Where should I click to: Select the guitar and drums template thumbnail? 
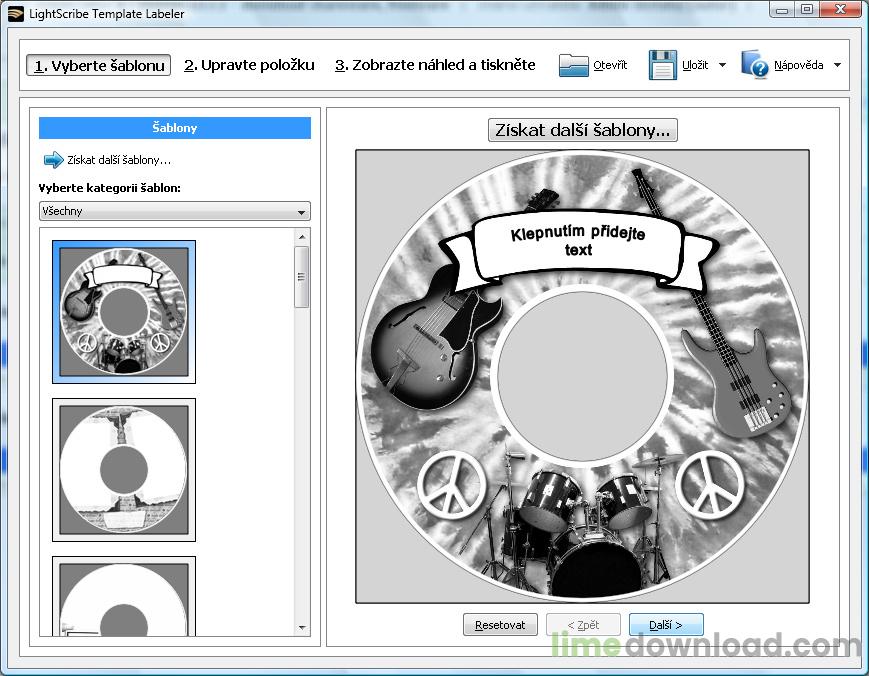pos(124,312)
